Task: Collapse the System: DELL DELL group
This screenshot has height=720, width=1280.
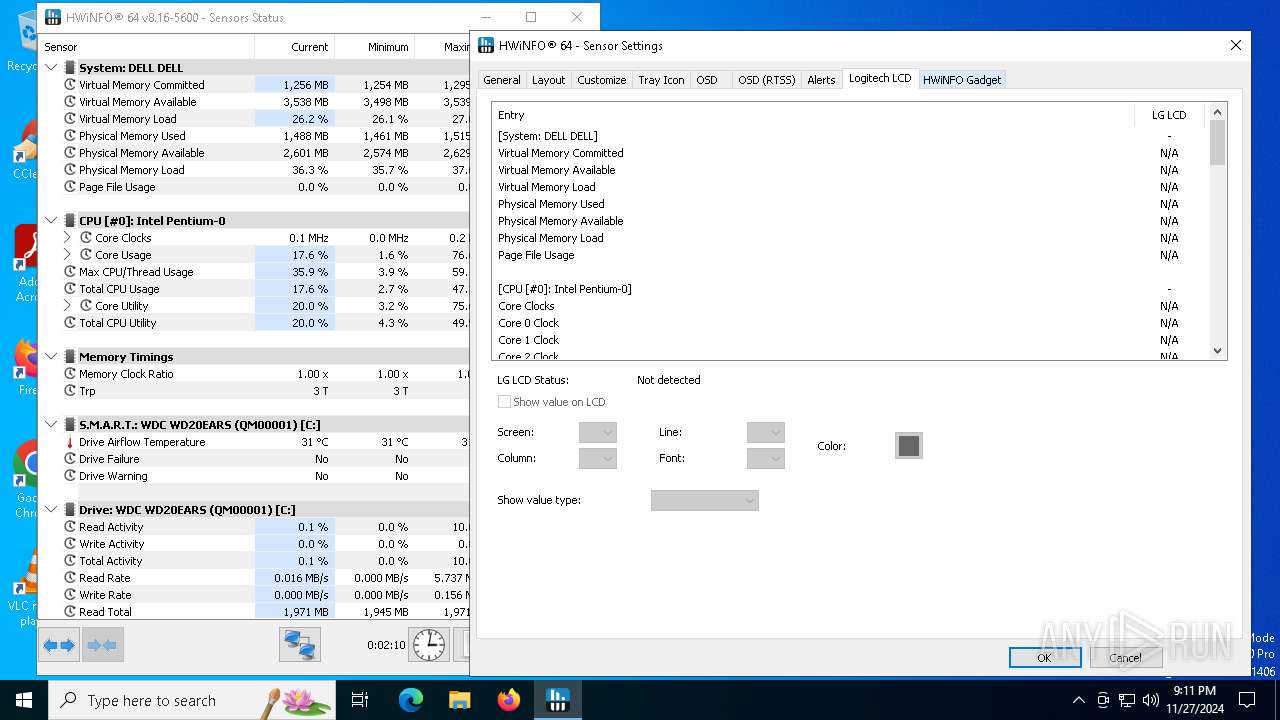Action: (x=52, y=68)
